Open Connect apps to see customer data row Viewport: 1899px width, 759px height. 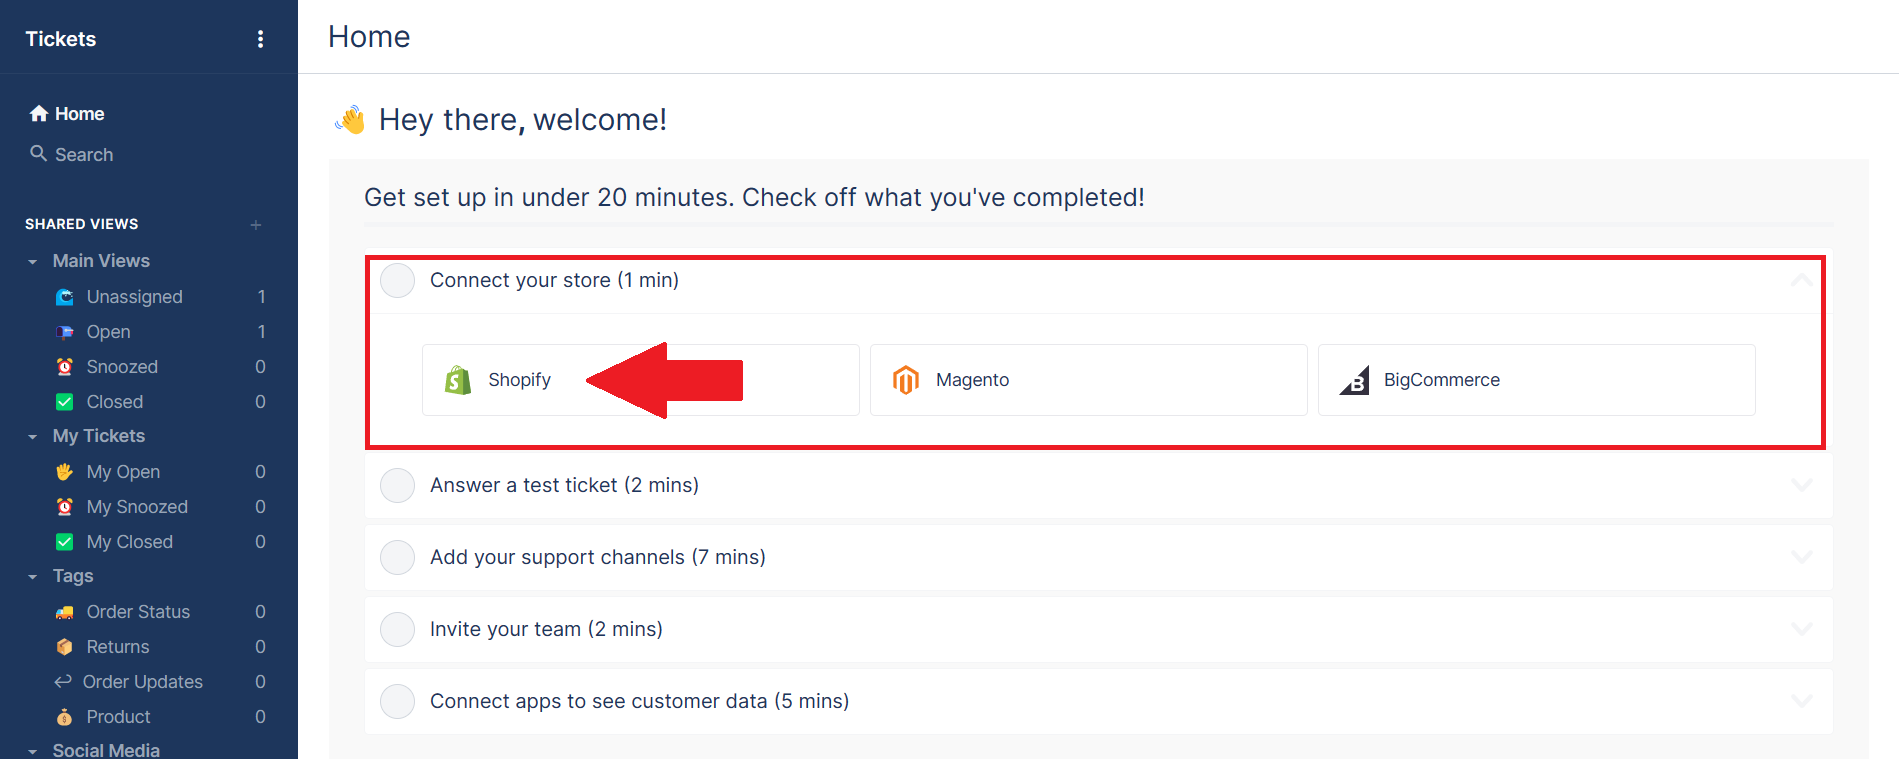click(1098, 701)
